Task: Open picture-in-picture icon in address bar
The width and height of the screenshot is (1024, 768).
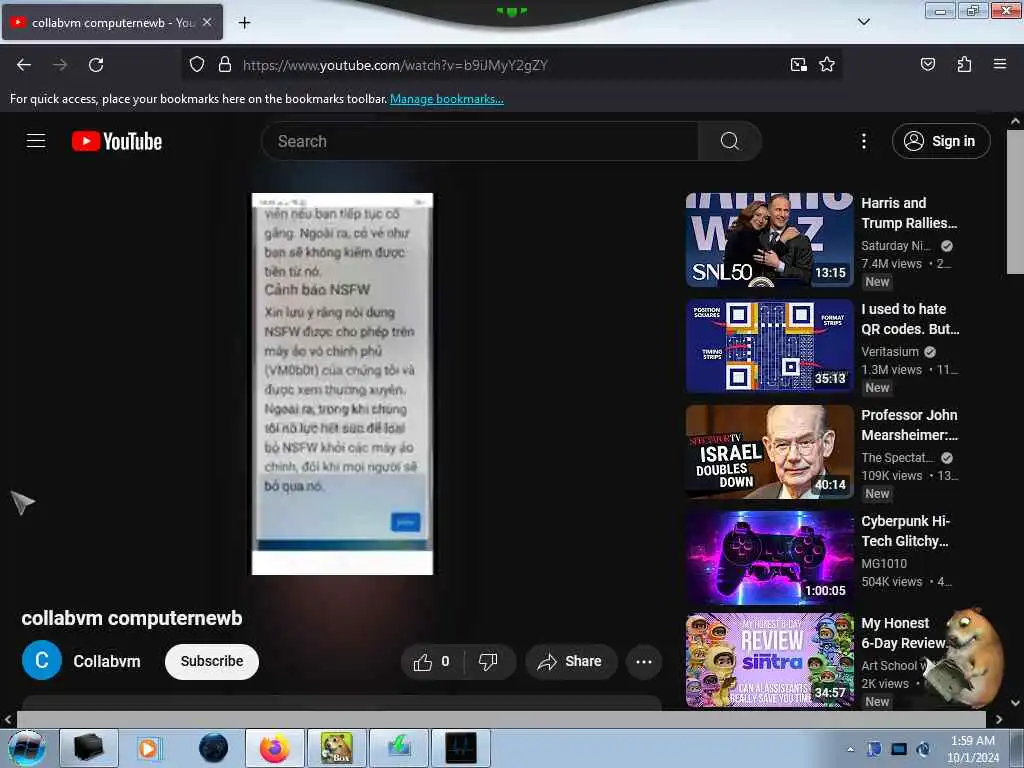Action: tap(798, 65)
